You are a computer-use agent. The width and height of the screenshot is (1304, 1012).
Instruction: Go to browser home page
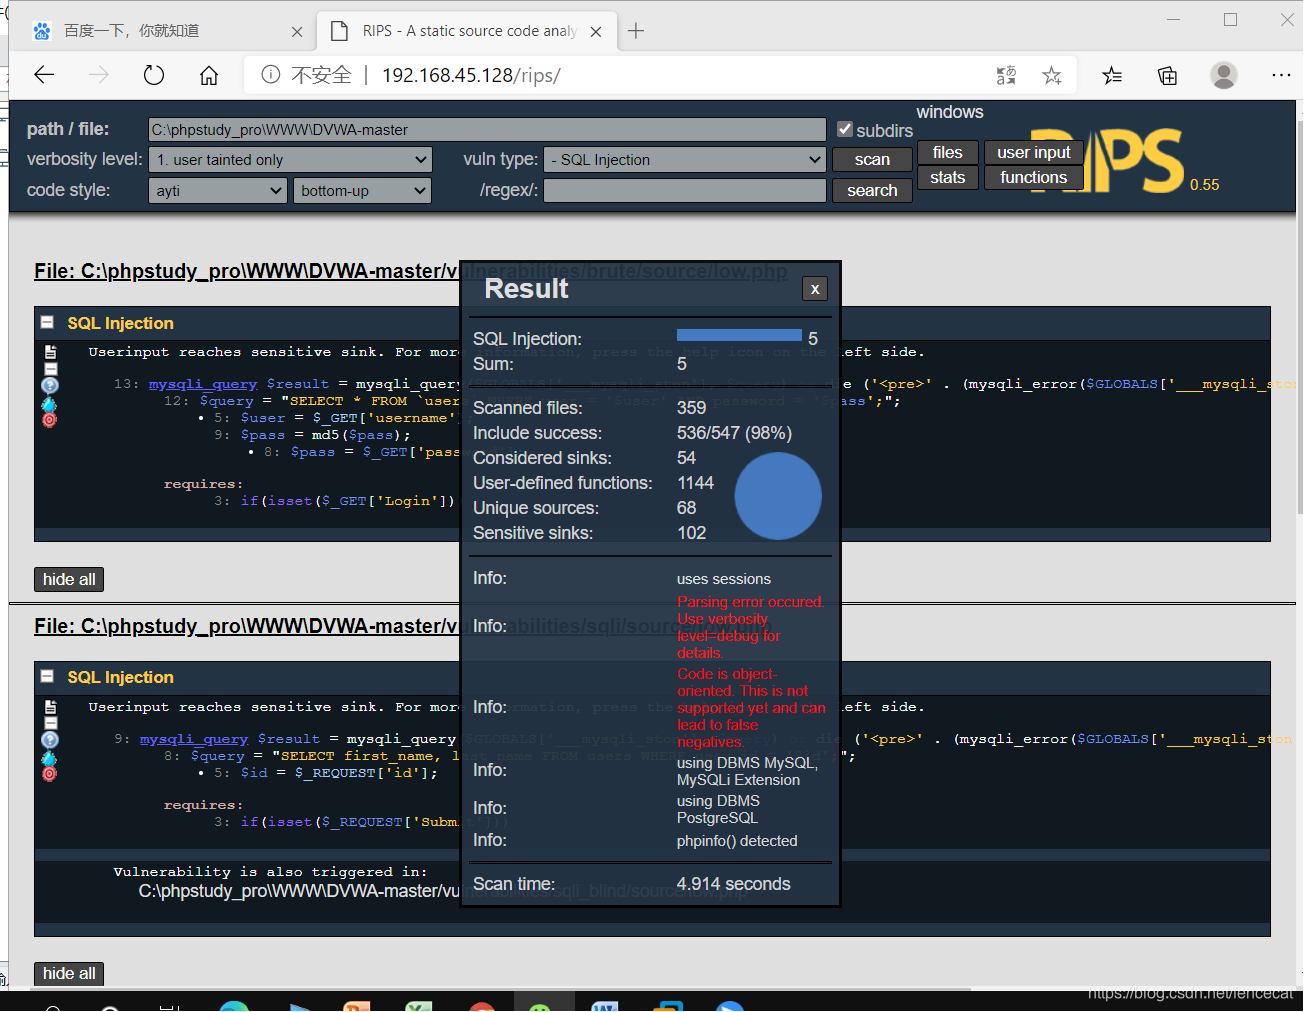pos(208,75)
